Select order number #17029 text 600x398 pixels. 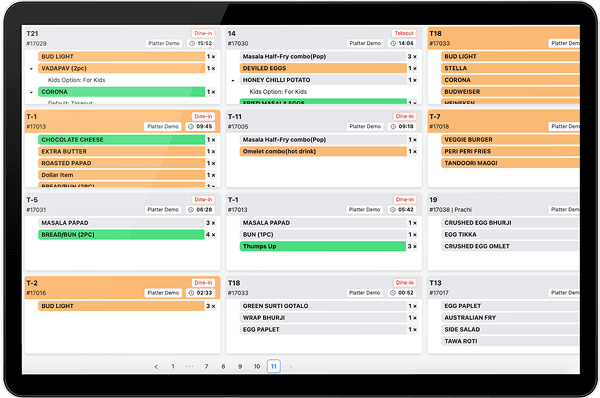(x=36, y=44)
